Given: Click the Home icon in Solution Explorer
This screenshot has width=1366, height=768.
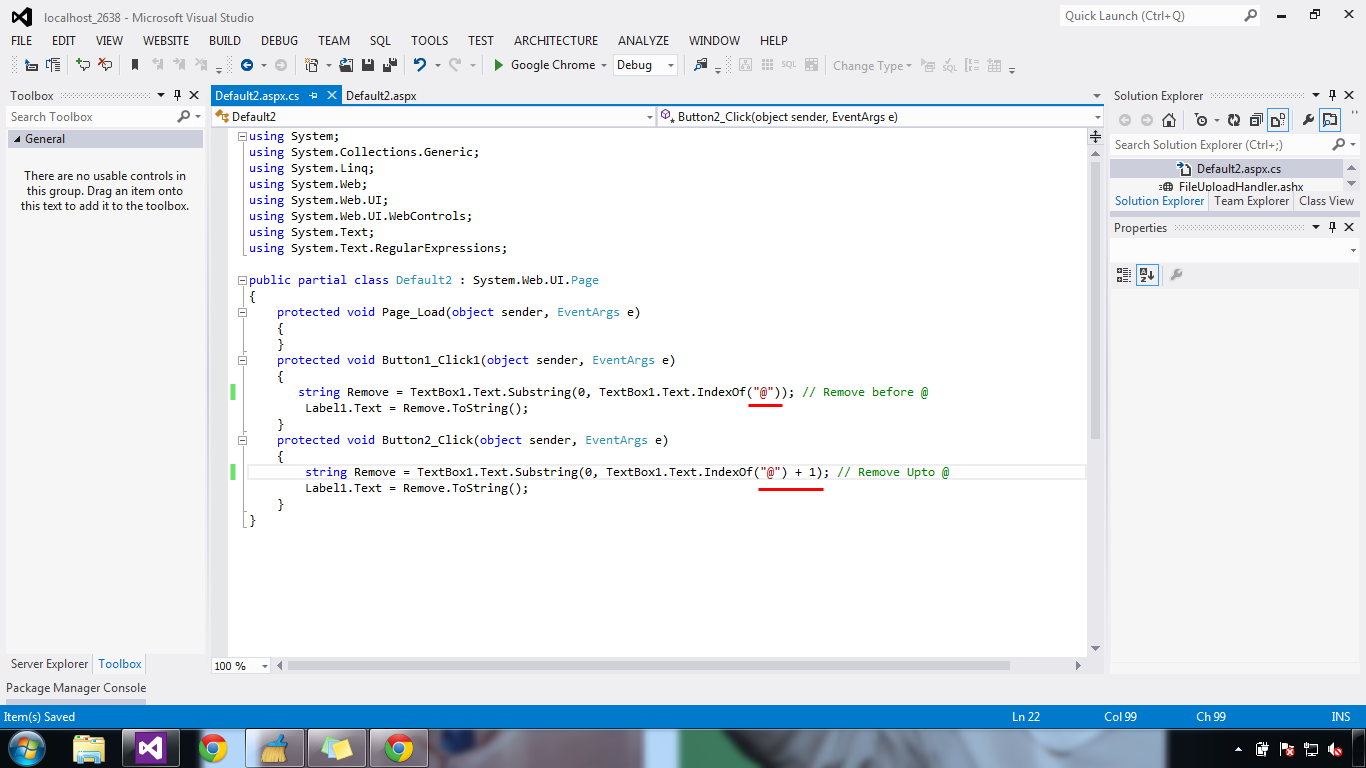Looking at the screenshot, I should tap(1168, 119).
